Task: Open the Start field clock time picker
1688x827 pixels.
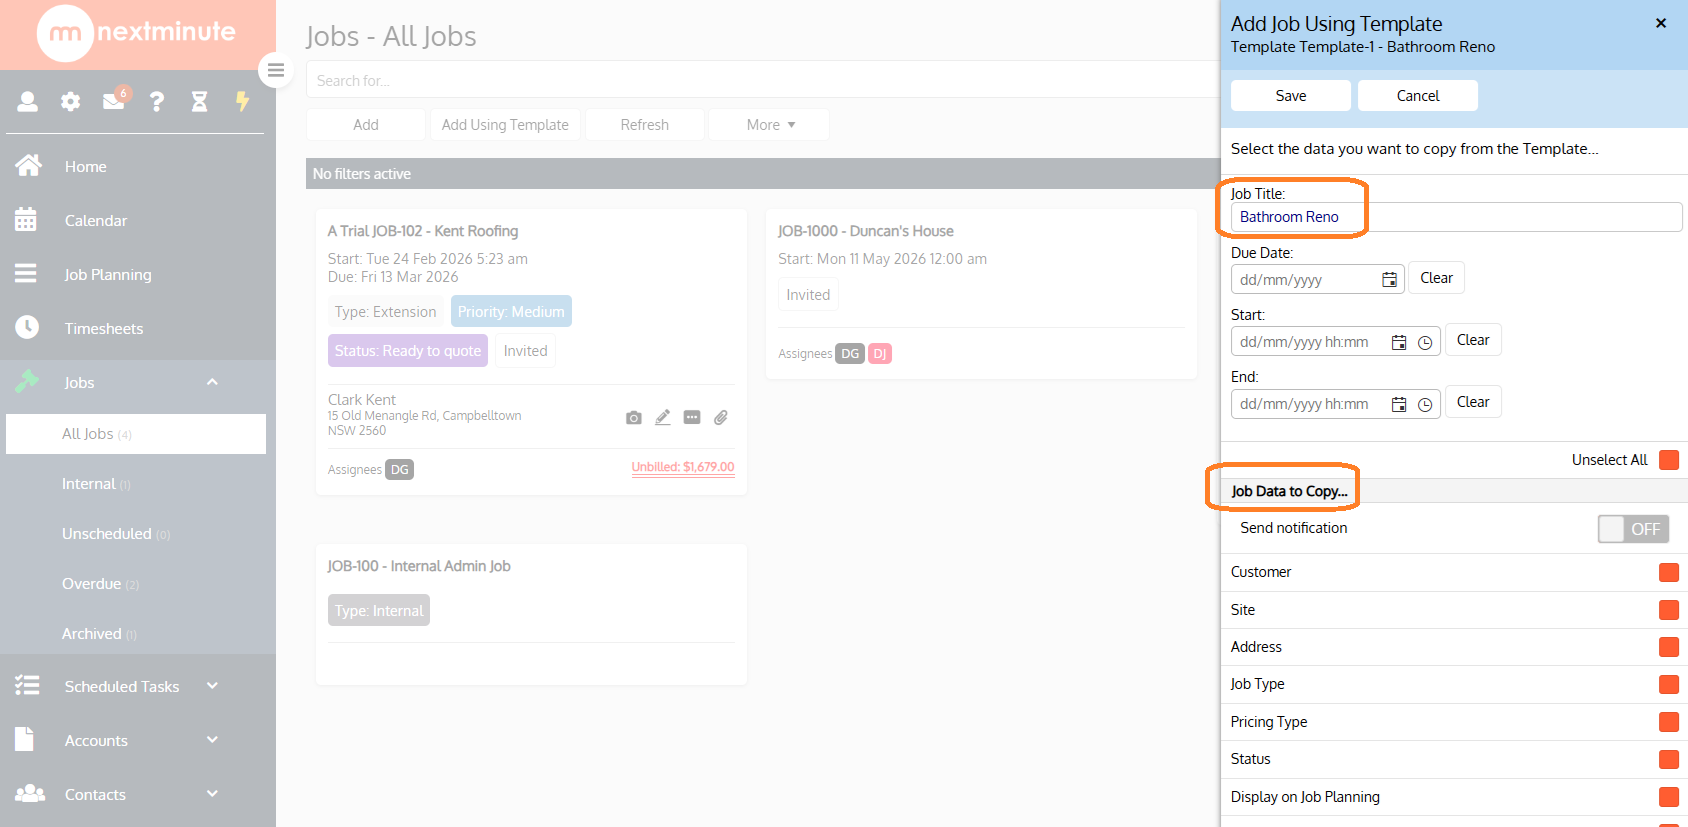Action: pyautogui.click(x=1425, y=342)
